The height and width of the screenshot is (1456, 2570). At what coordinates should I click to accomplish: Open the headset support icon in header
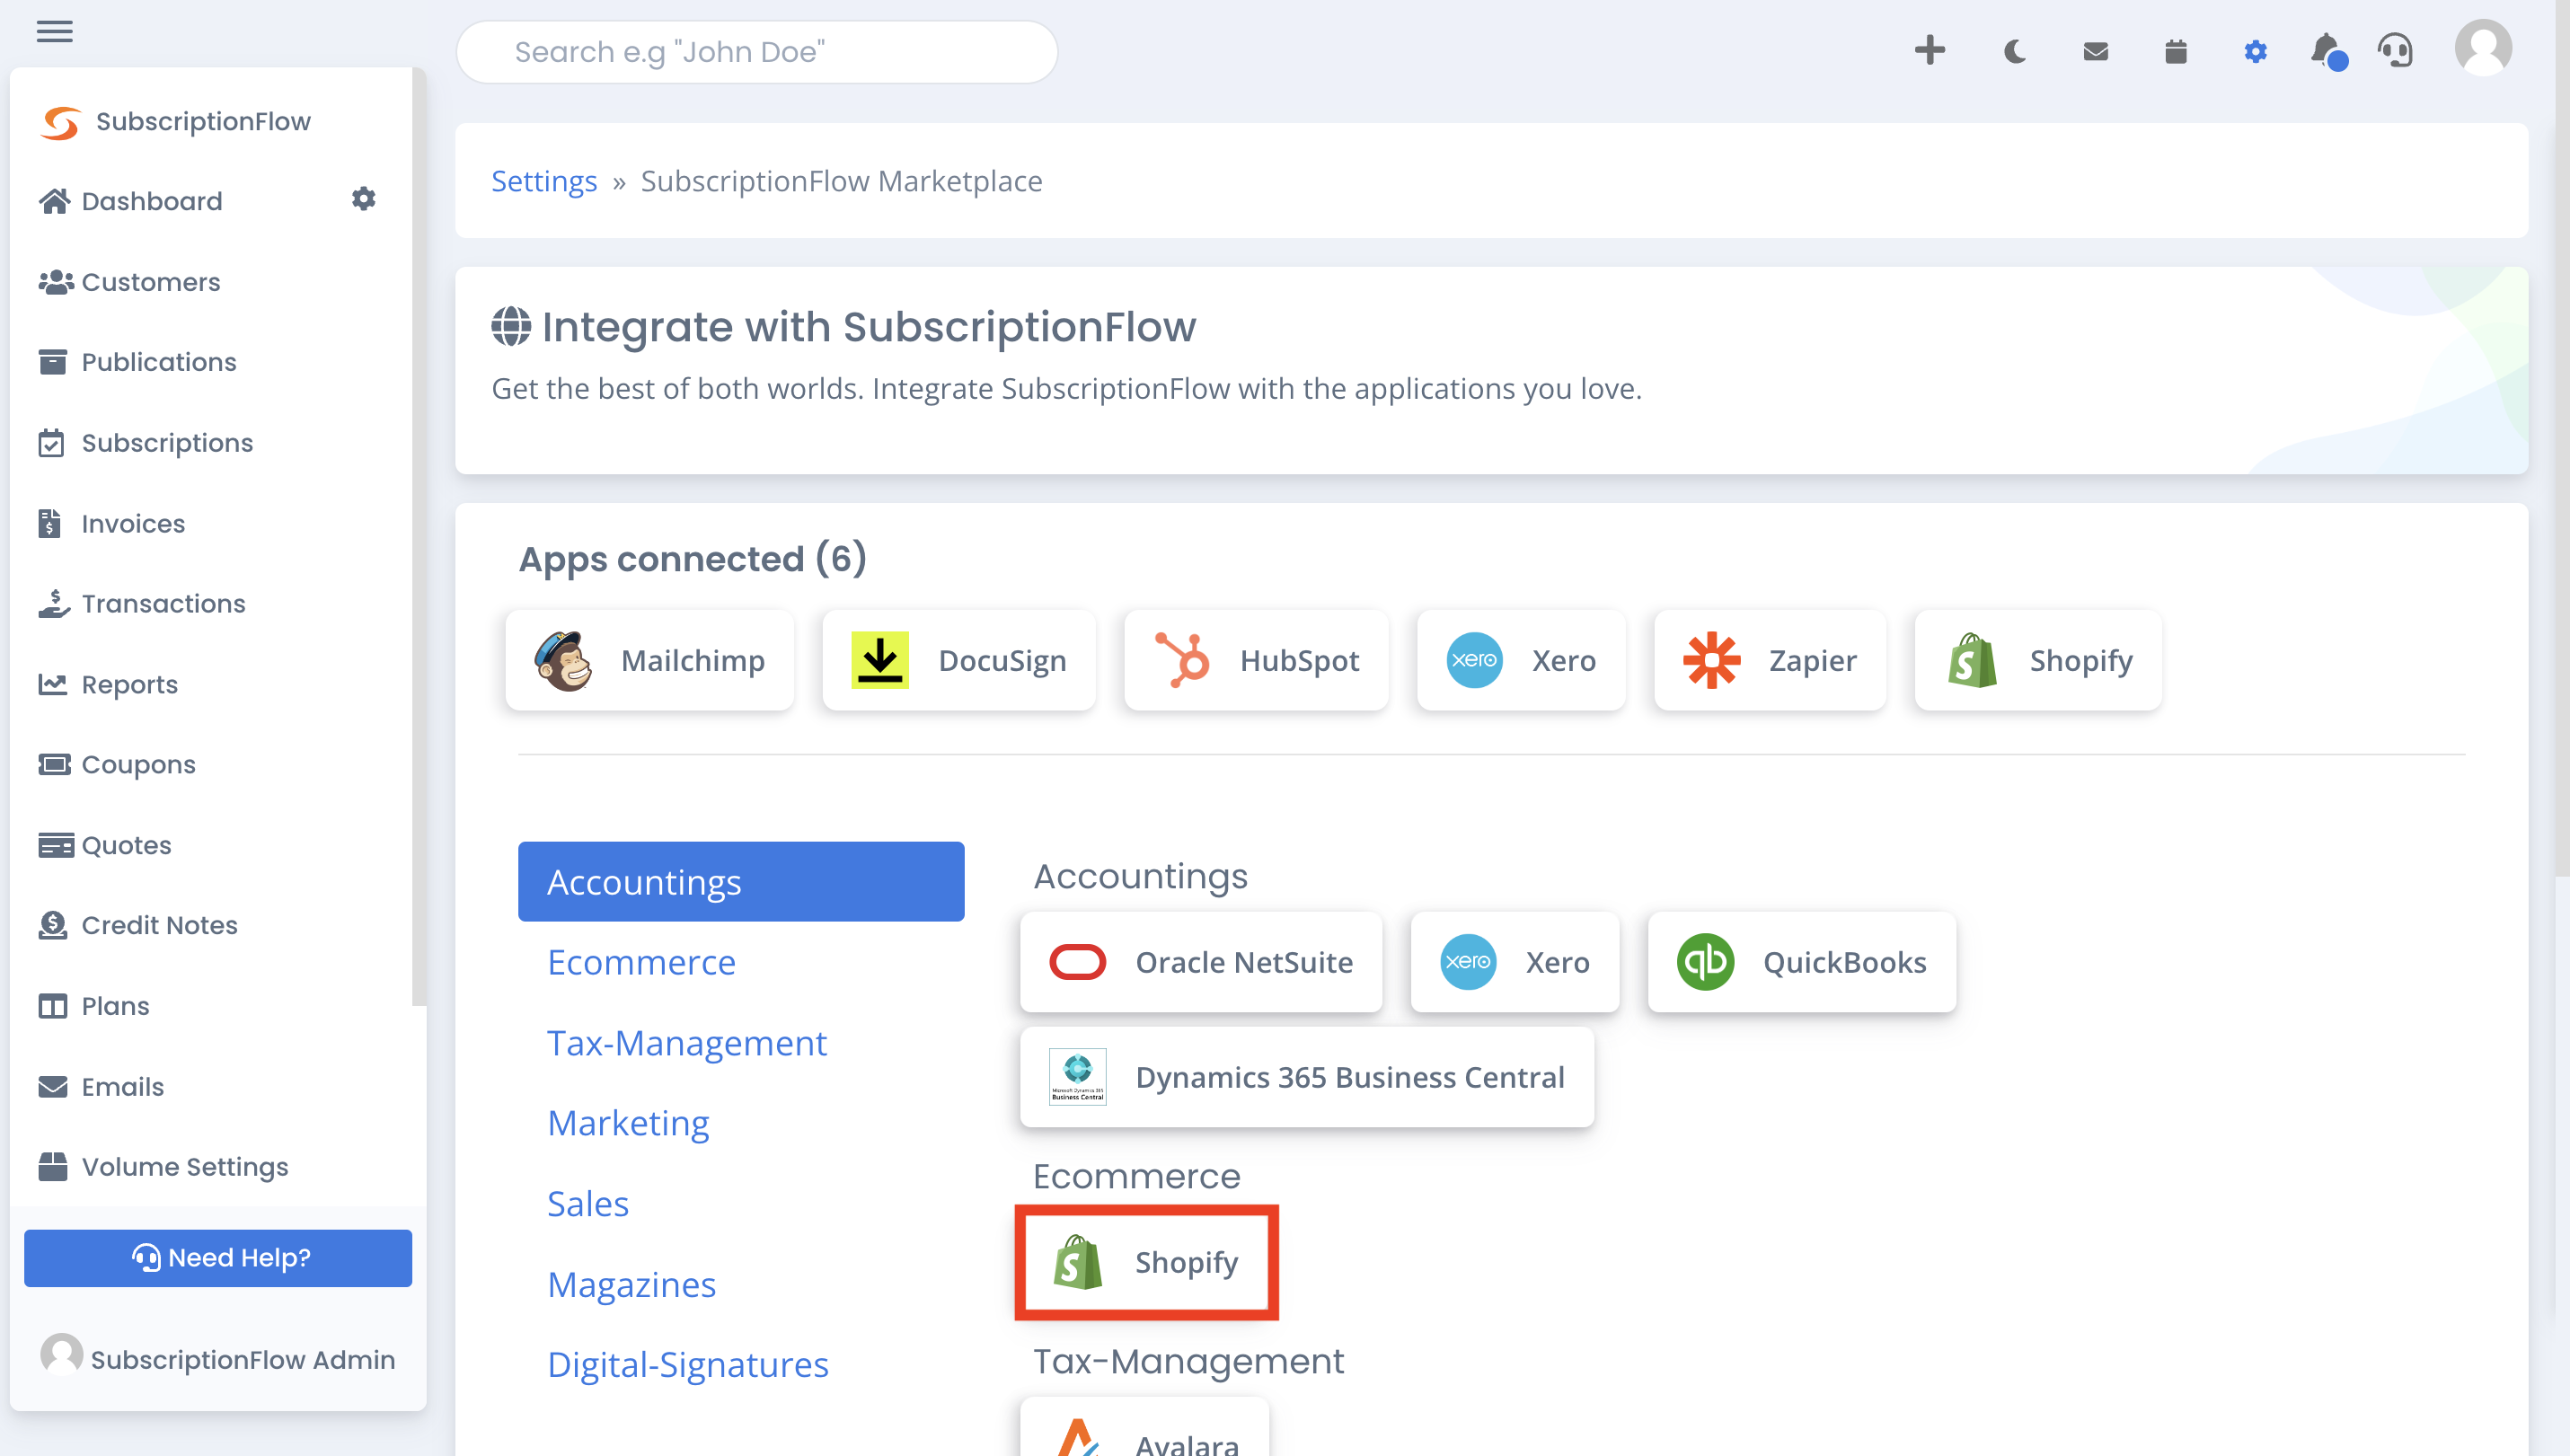click(2396, 51)
